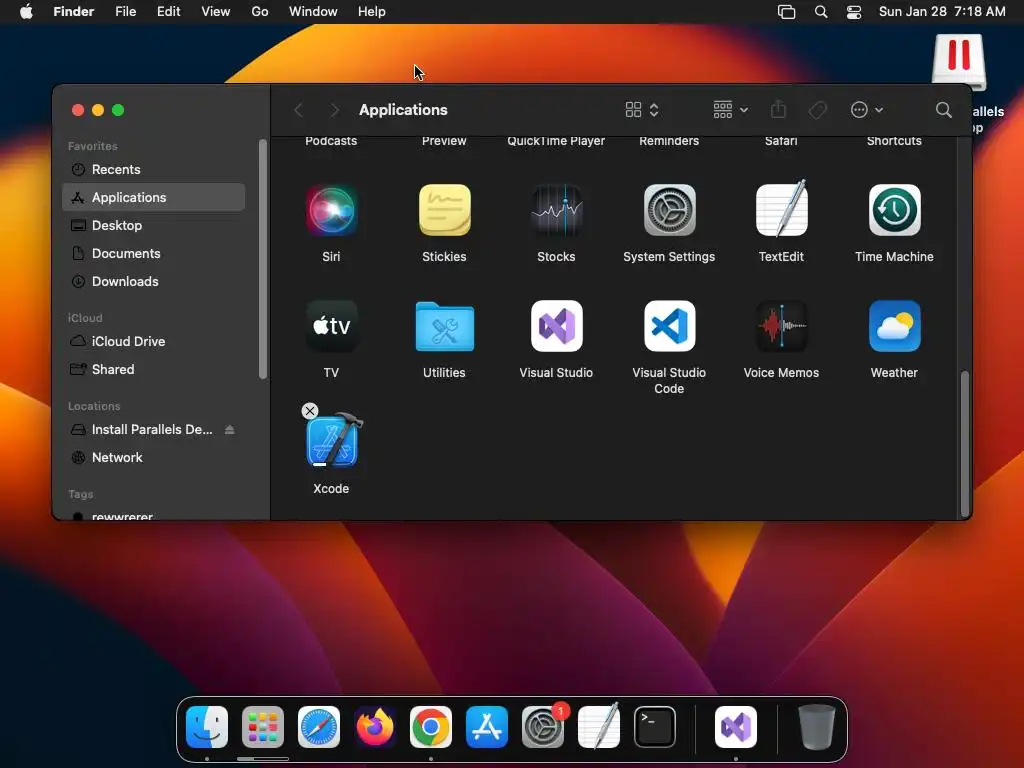Open iCloud Drive in the sidebar

click(153, 341)
